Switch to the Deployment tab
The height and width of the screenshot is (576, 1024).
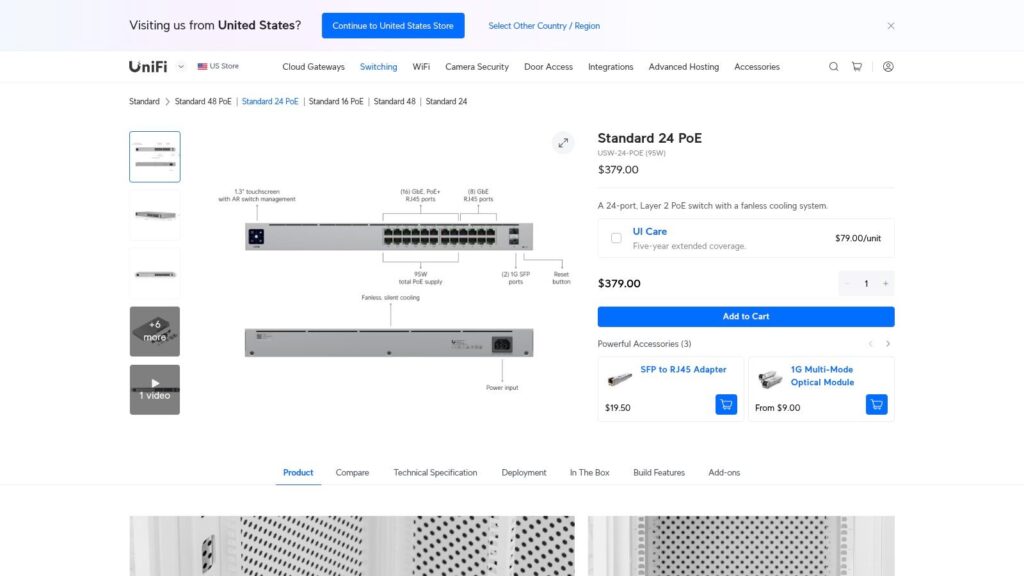point(524,473)
